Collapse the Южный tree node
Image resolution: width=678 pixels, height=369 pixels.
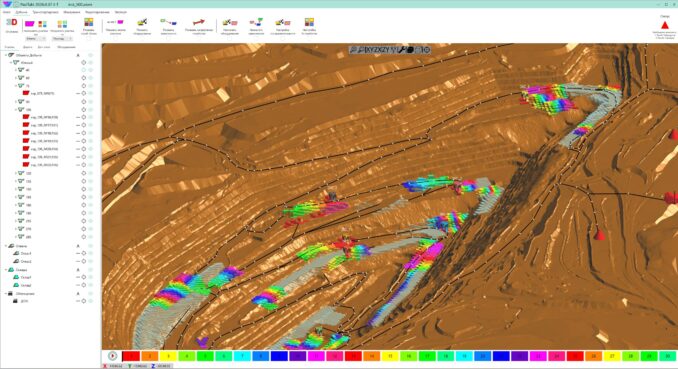[11, 63]
